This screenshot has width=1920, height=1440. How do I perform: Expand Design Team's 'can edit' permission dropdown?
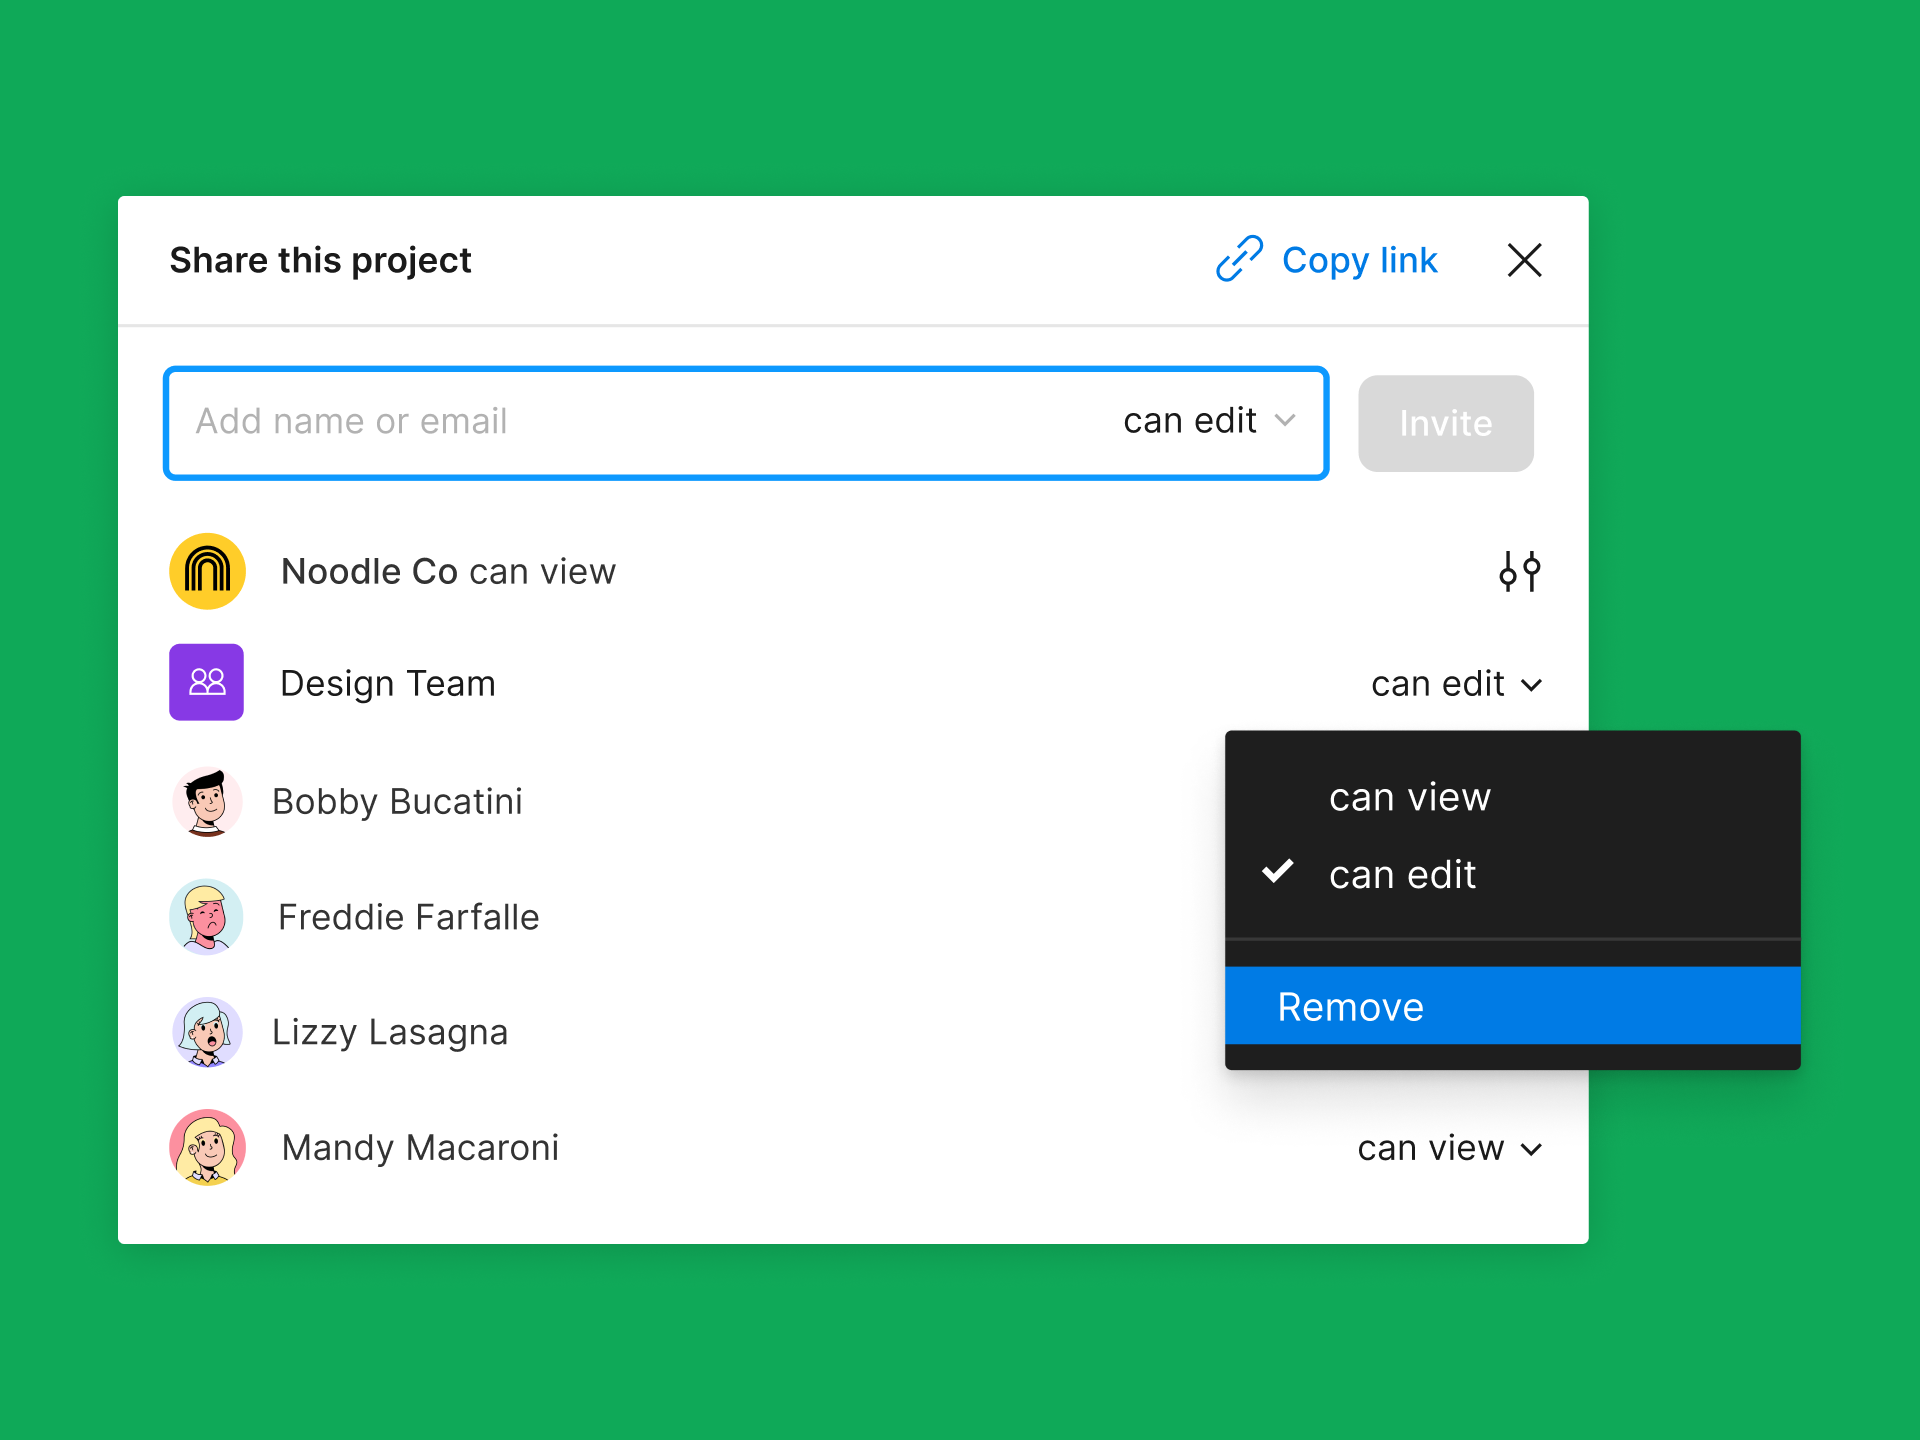click(x=1456, y=684)
